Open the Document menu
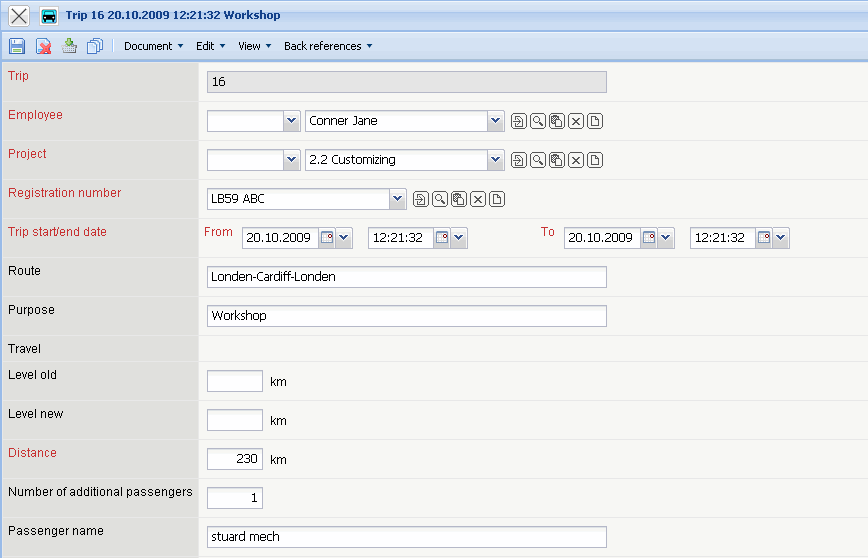Image resolution: width=868 pixels, height=558 pixels. click(x=153, y=46)
